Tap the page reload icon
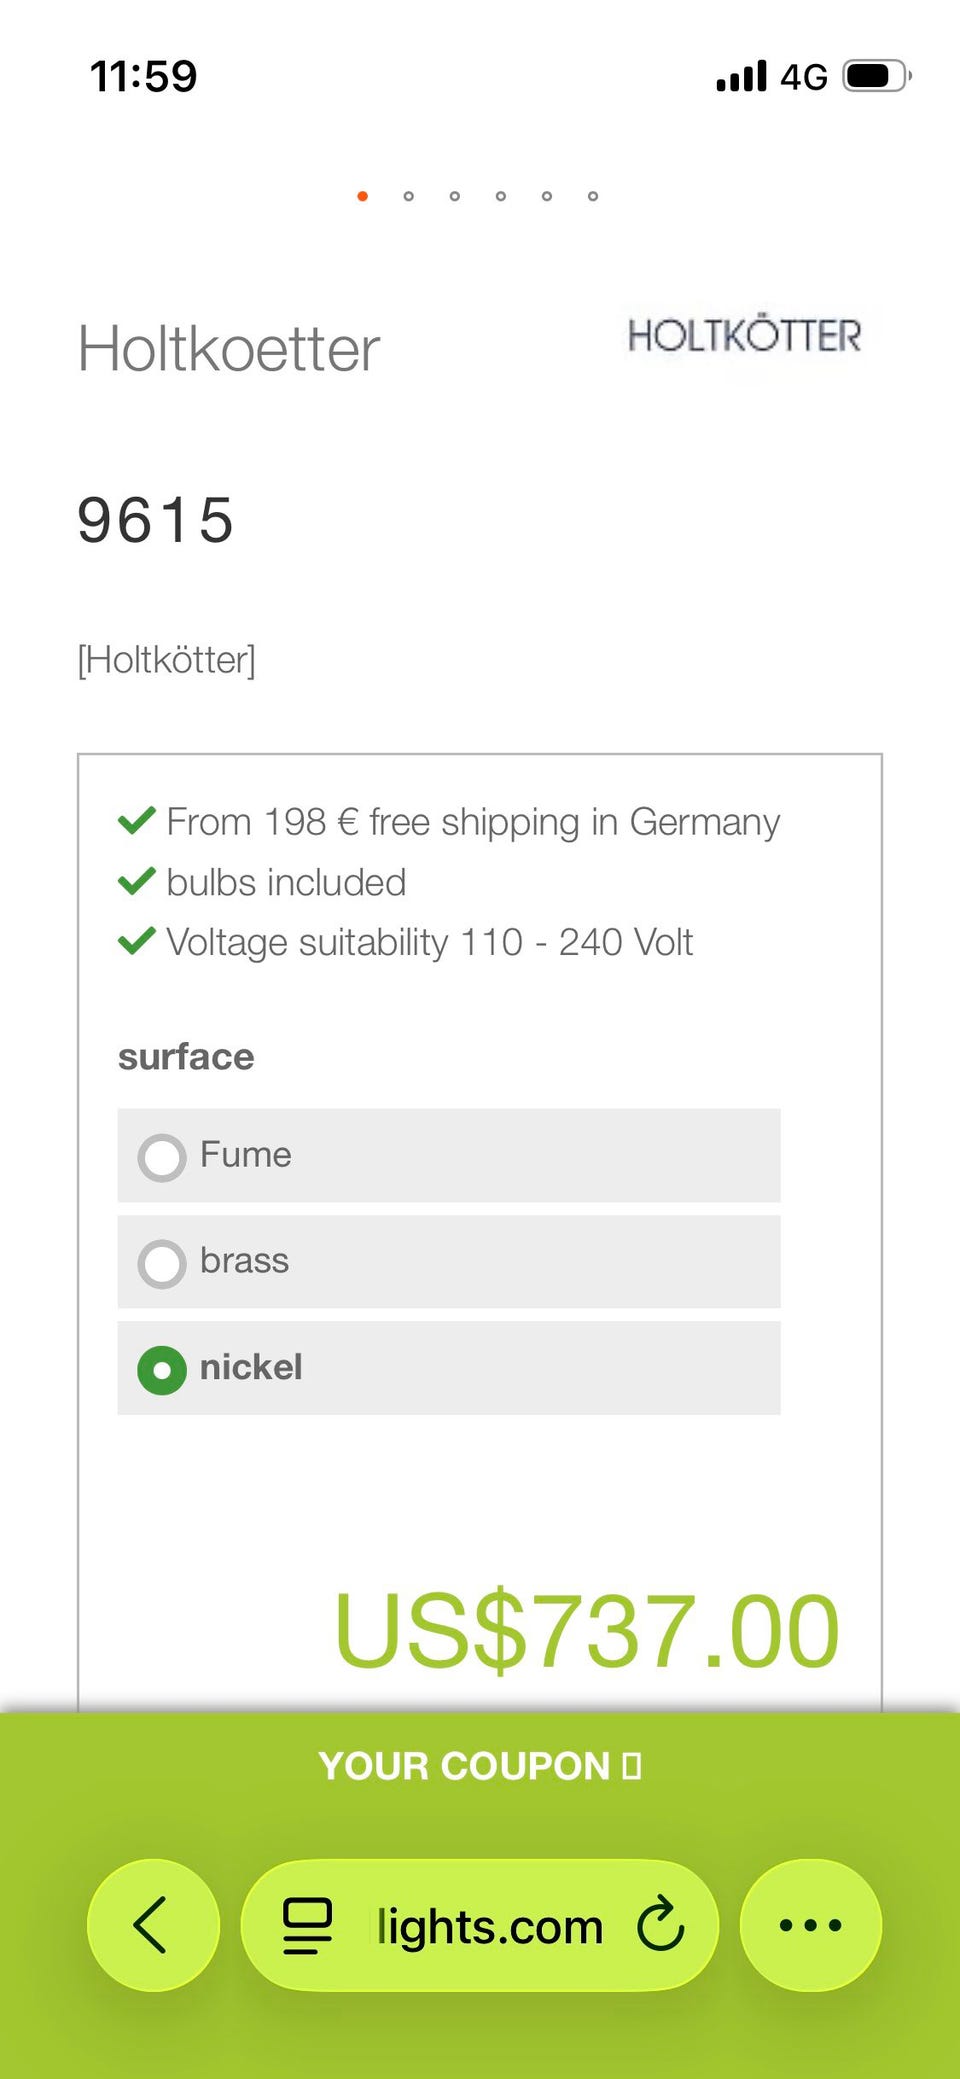 click(661, 1925)
